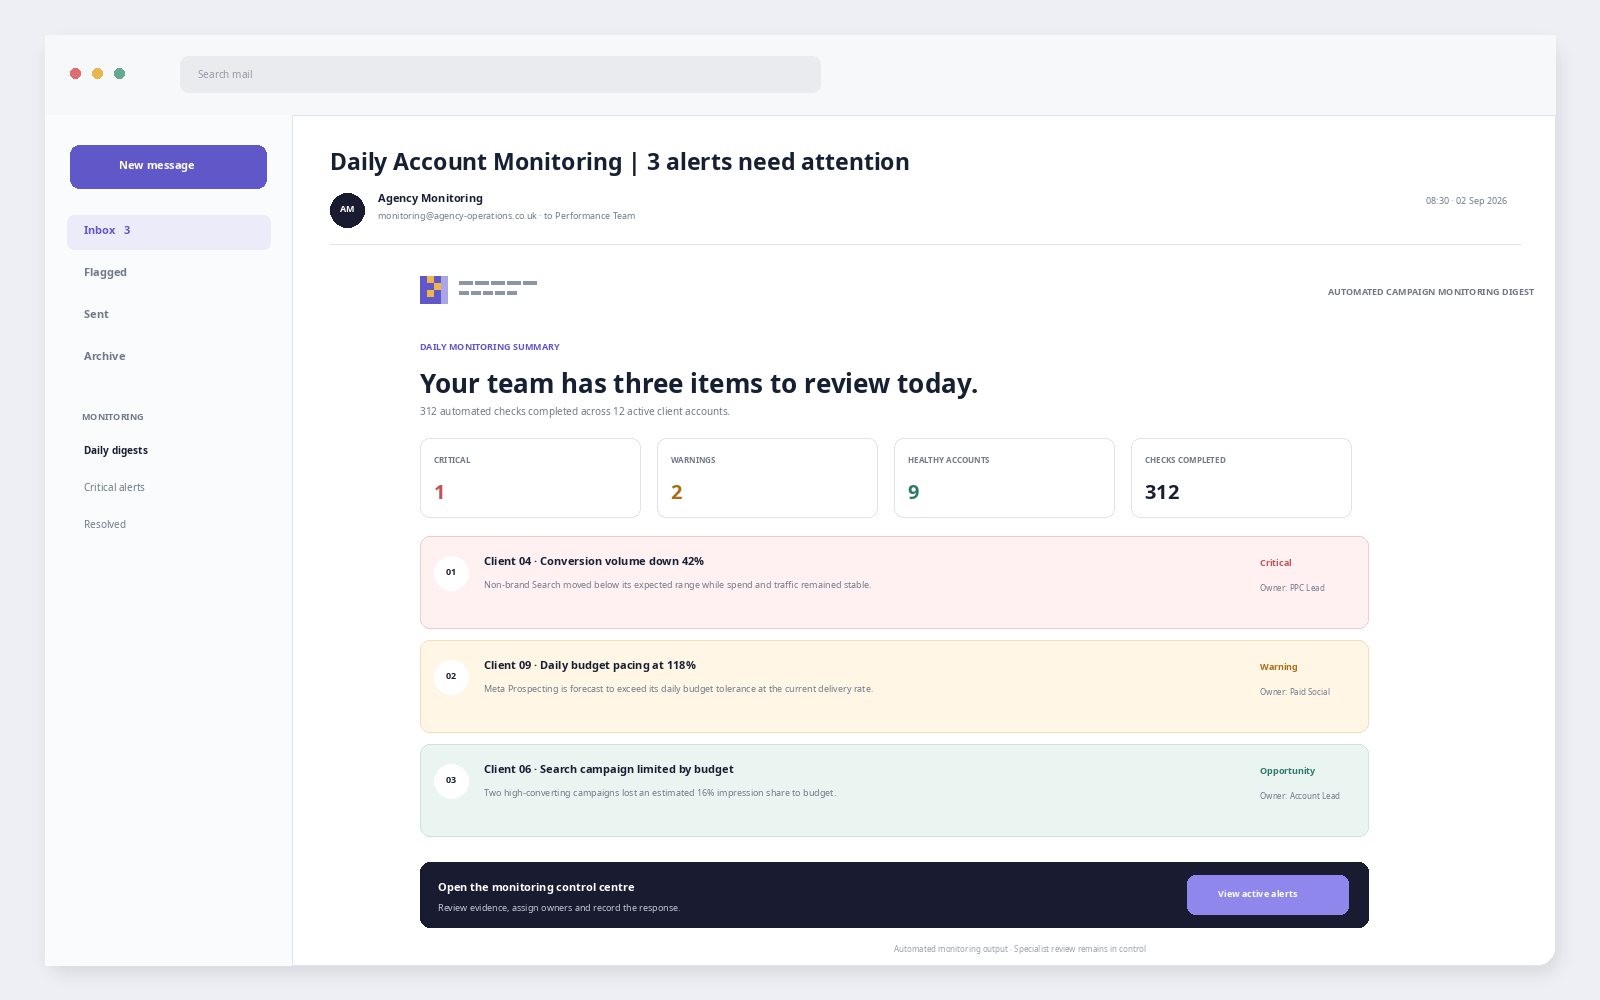This screenshot has width=1600, height=1000.
Task: Click the yellow minimize window dot
Action: (x=98, y=74)
